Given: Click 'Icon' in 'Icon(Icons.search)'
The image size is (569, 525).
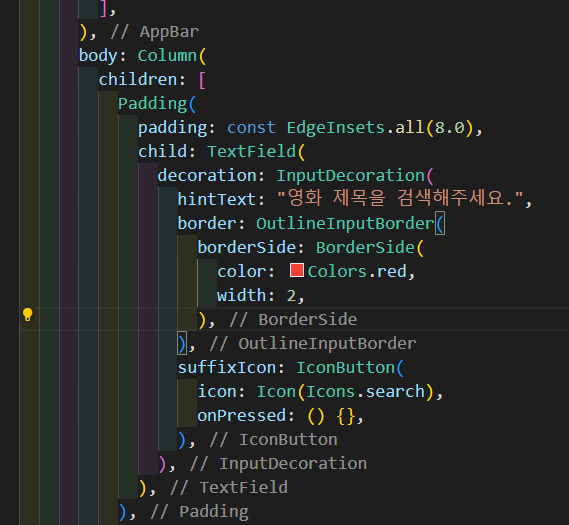Looking at the screenshot, I should coord(277,392).
